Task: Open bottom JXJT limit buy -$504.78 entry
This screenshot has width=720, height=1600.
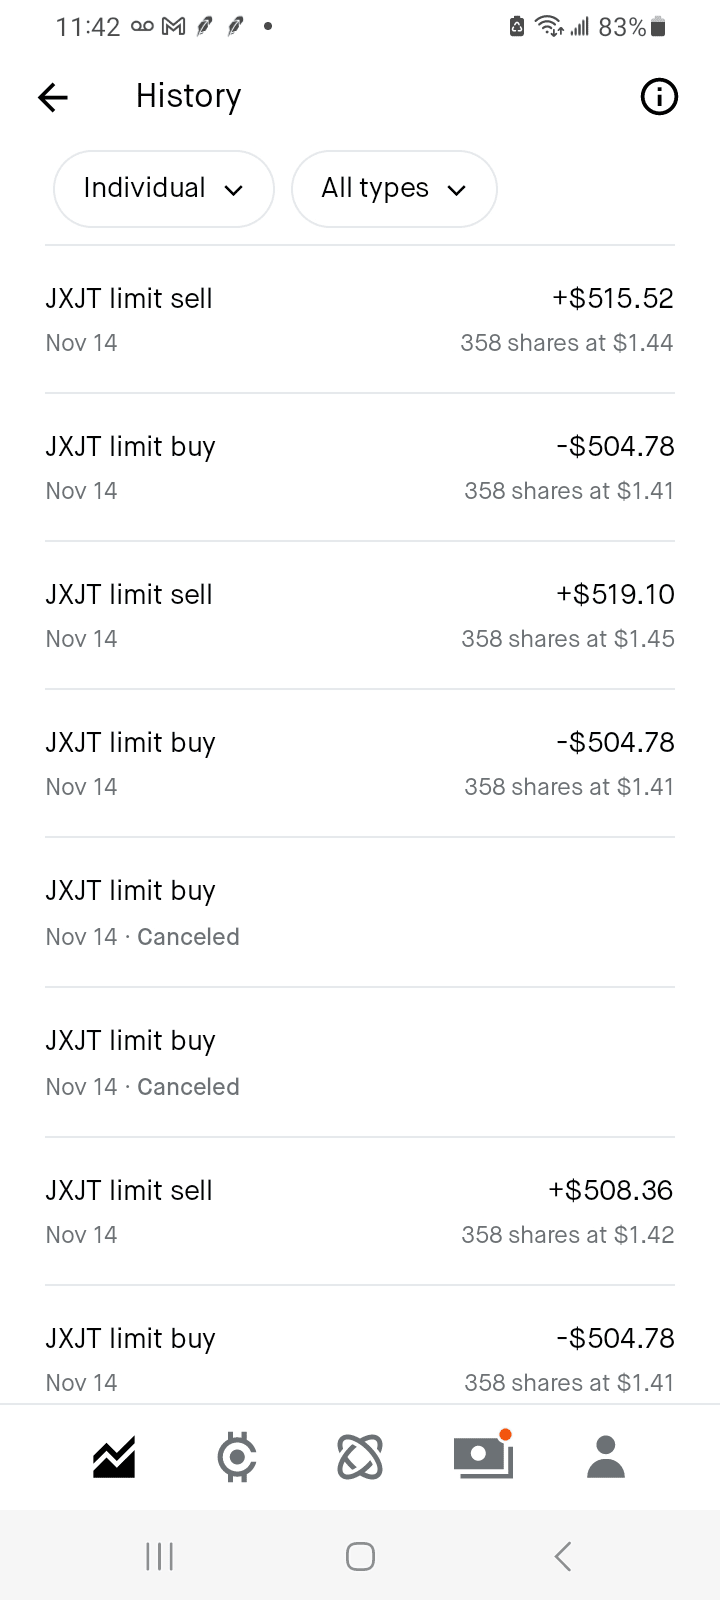Action: pos(360,1358)
